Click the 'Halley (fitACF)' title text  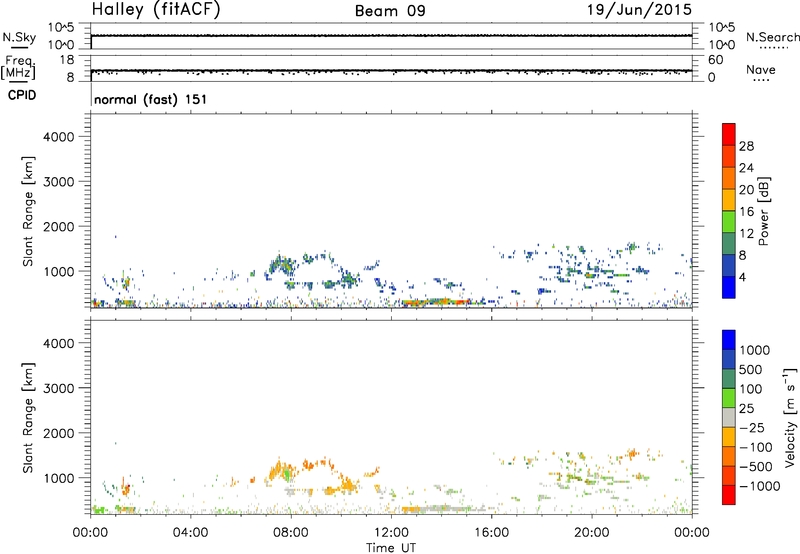[x=156, y=10]
